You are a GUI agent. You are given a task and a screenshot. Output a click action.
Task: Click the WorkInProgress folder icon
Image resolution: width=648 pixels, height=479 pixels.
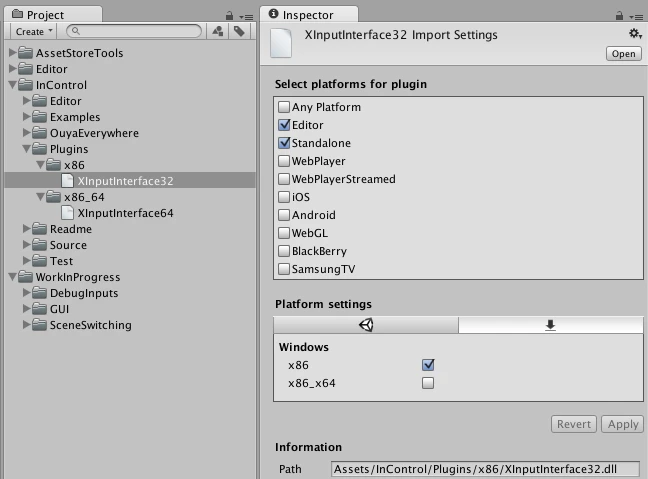pos(26,276)
